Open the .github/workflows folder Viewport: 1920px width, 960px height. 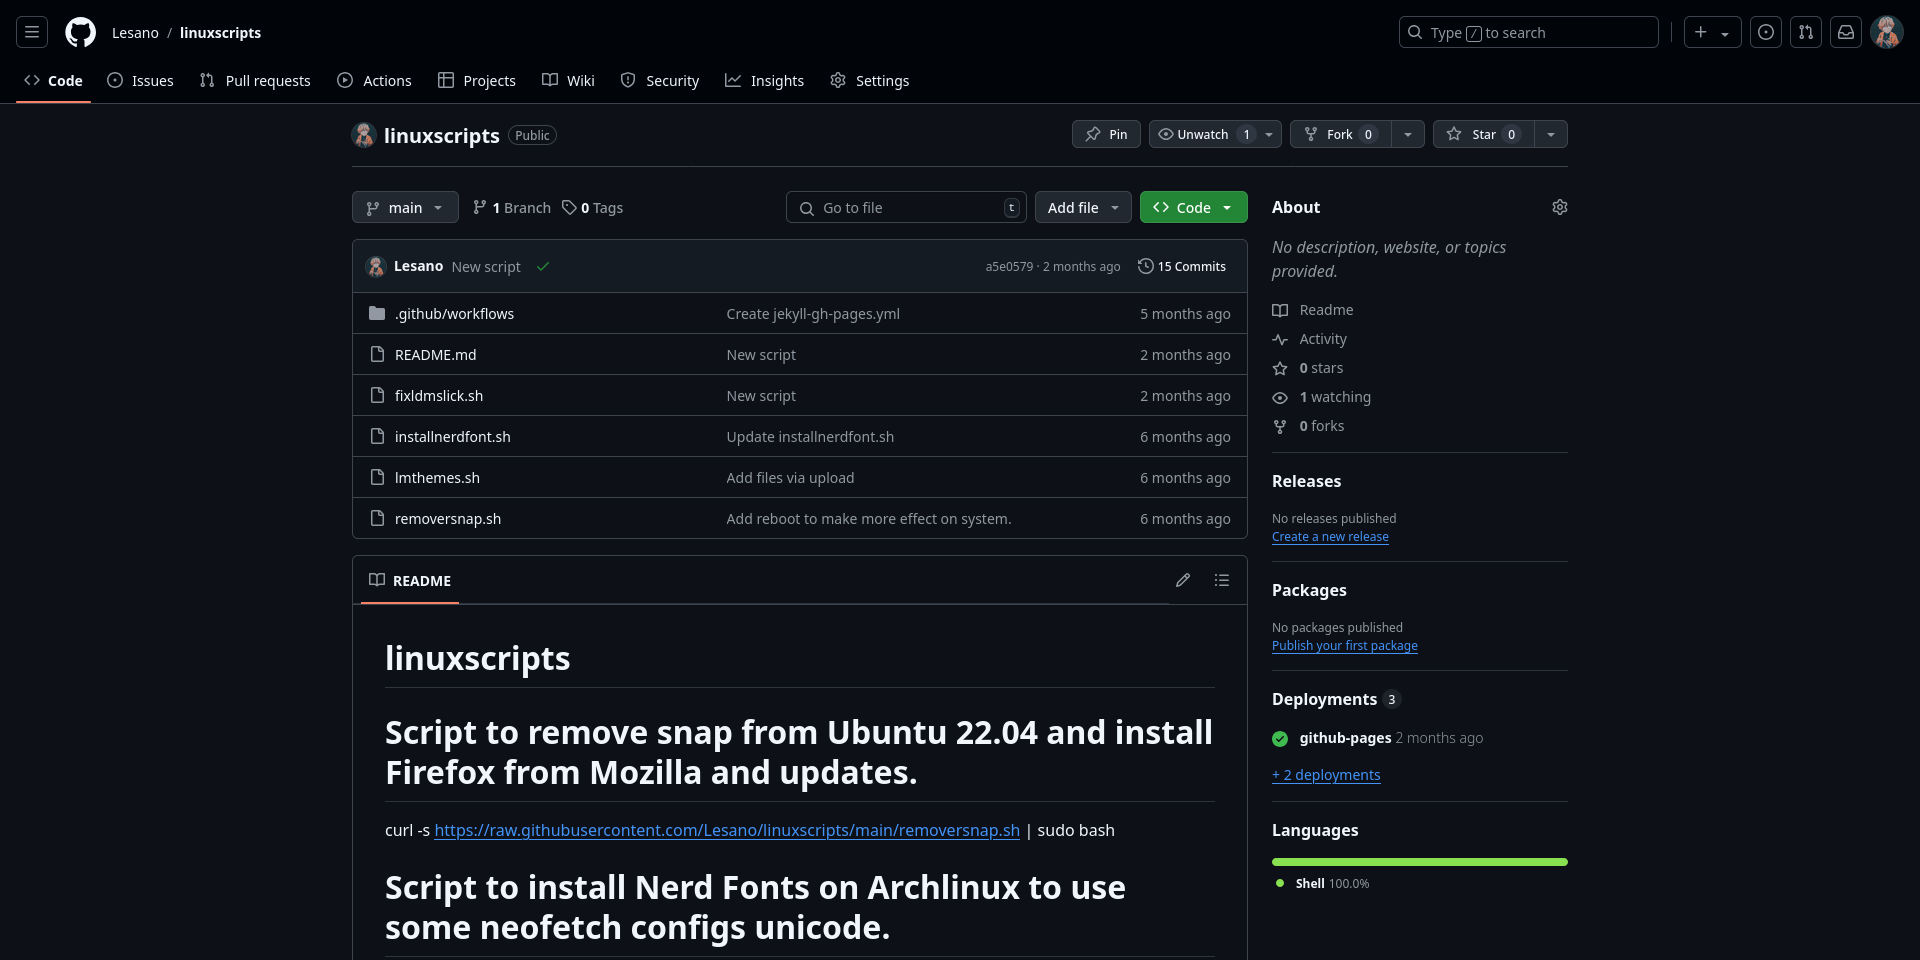454,313
